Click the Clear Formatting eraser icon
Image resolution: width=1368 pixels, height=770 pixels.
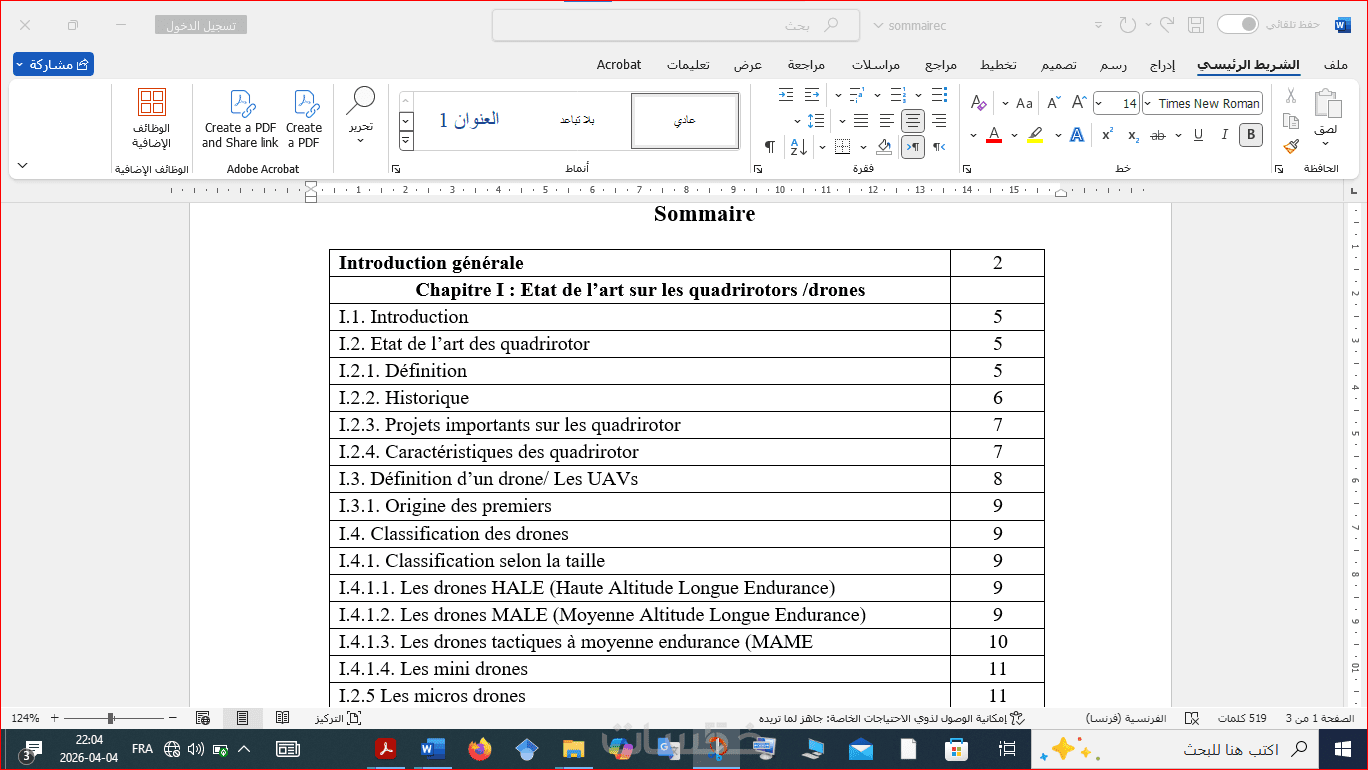(978, 103)
